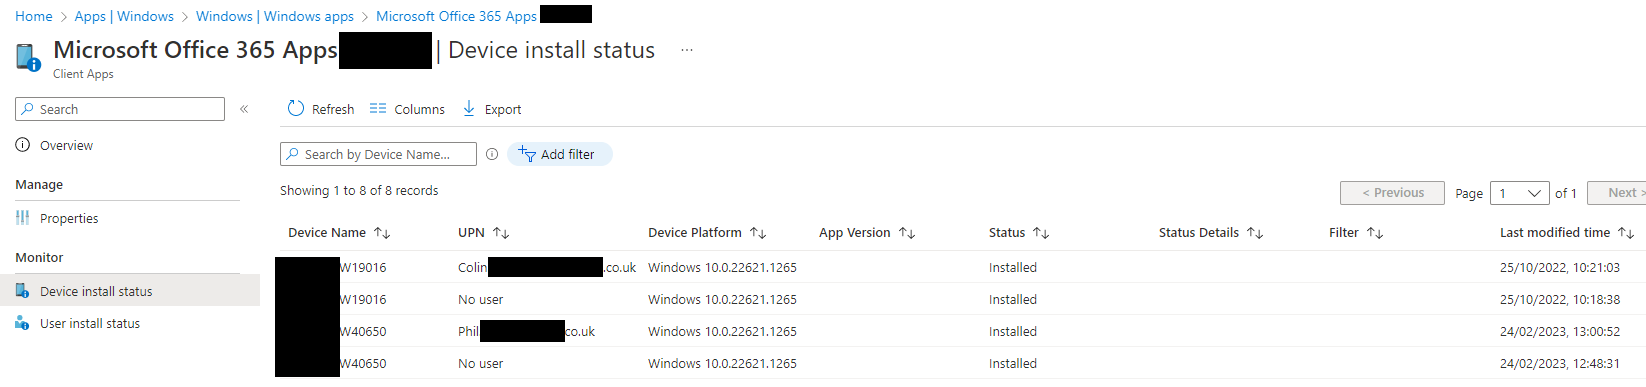Click the Showing 1 to 8 records text

(359, 190)
